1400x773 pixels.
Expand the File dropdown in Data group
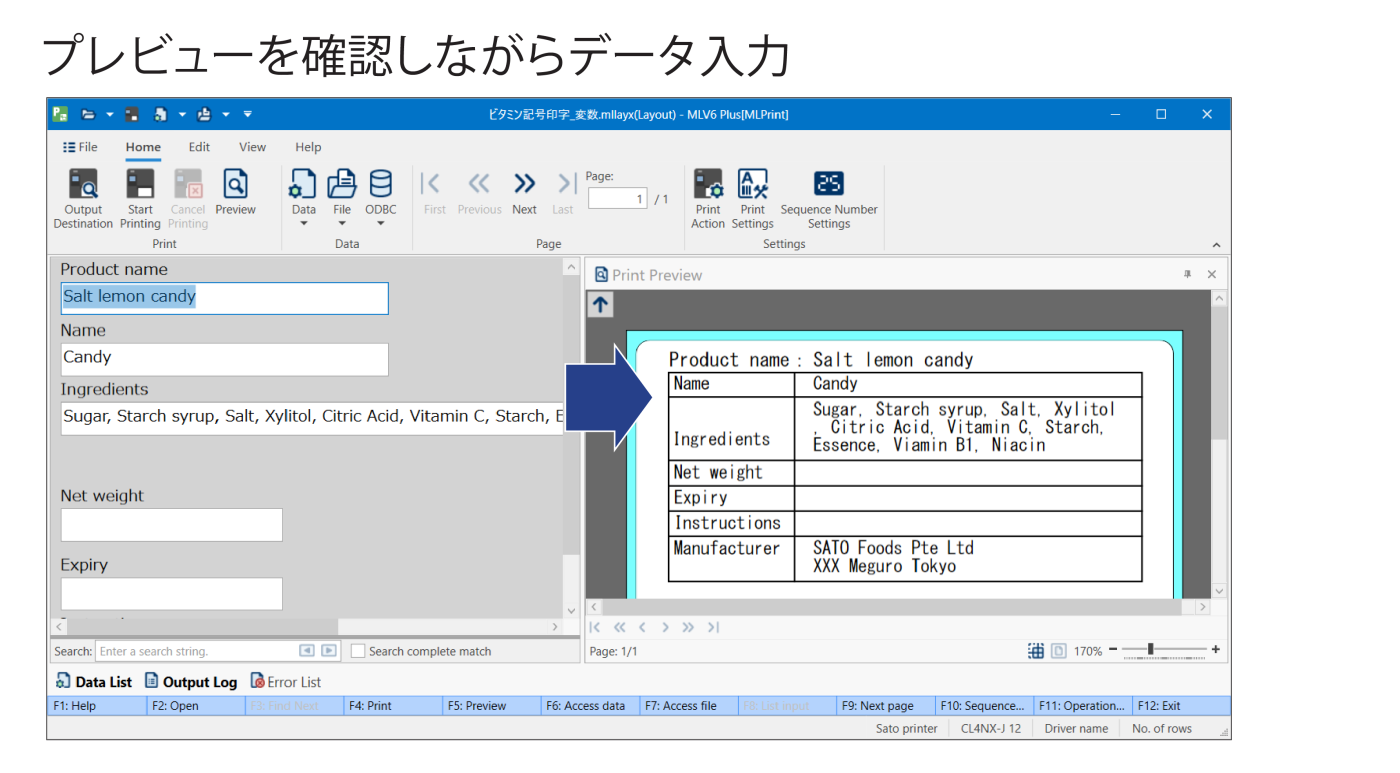[x=342, y=224]
